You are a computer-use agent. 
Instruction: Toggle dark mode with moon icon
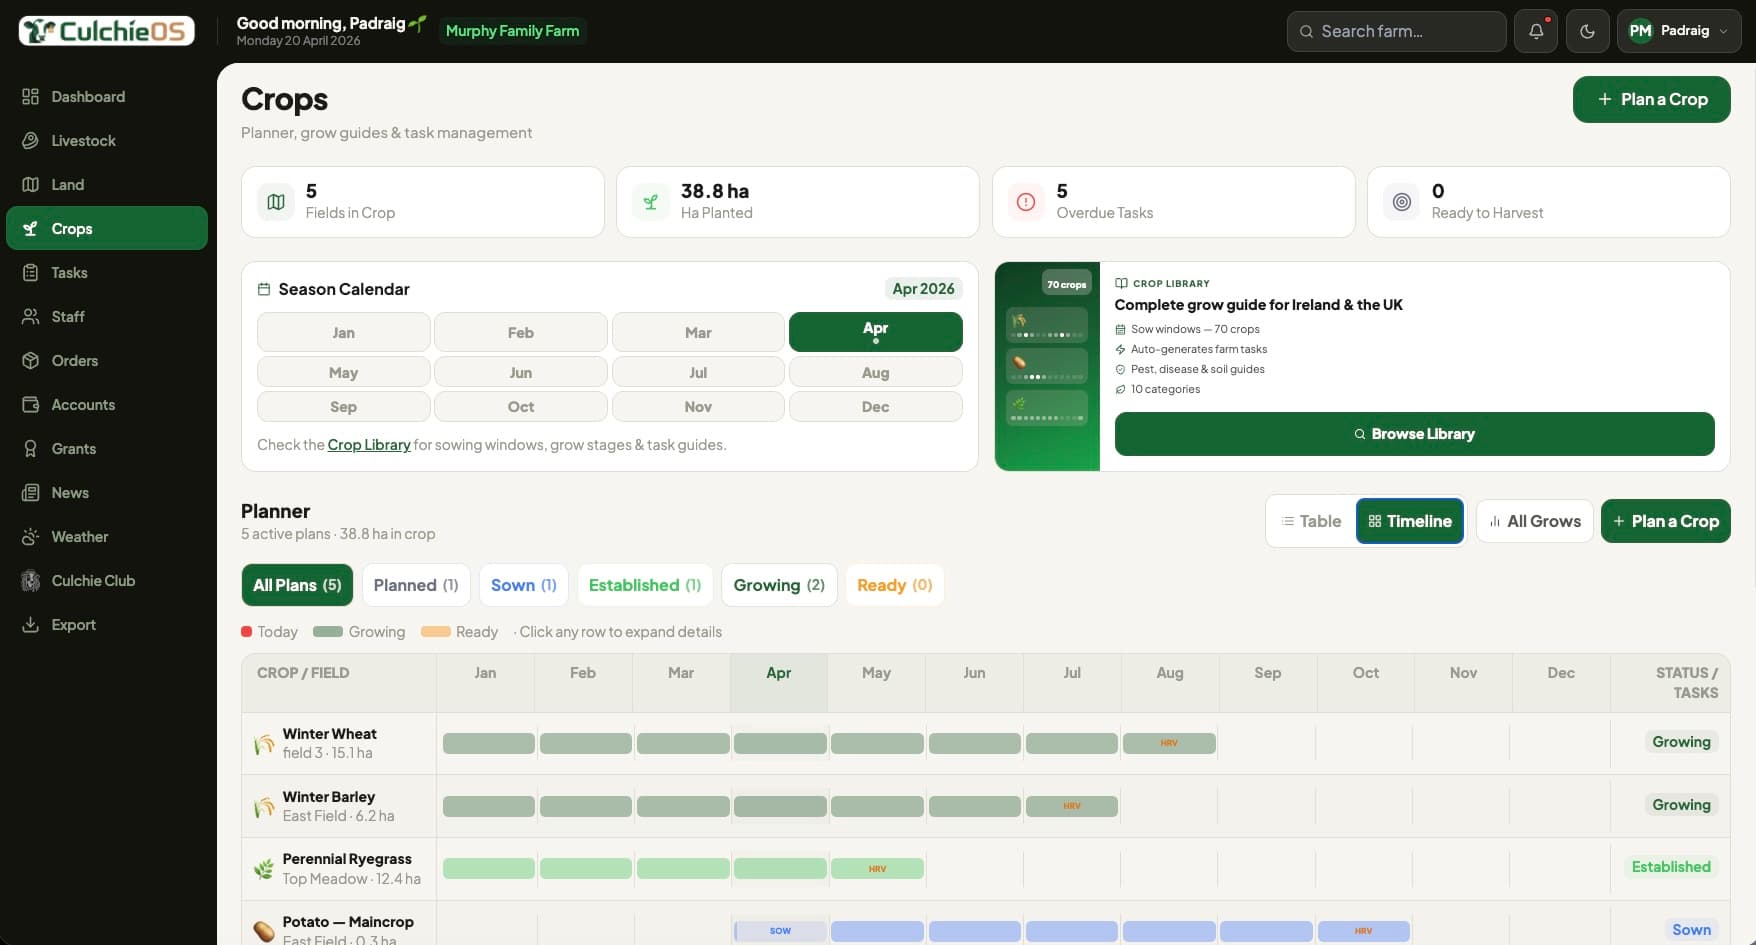point(1587,31)
